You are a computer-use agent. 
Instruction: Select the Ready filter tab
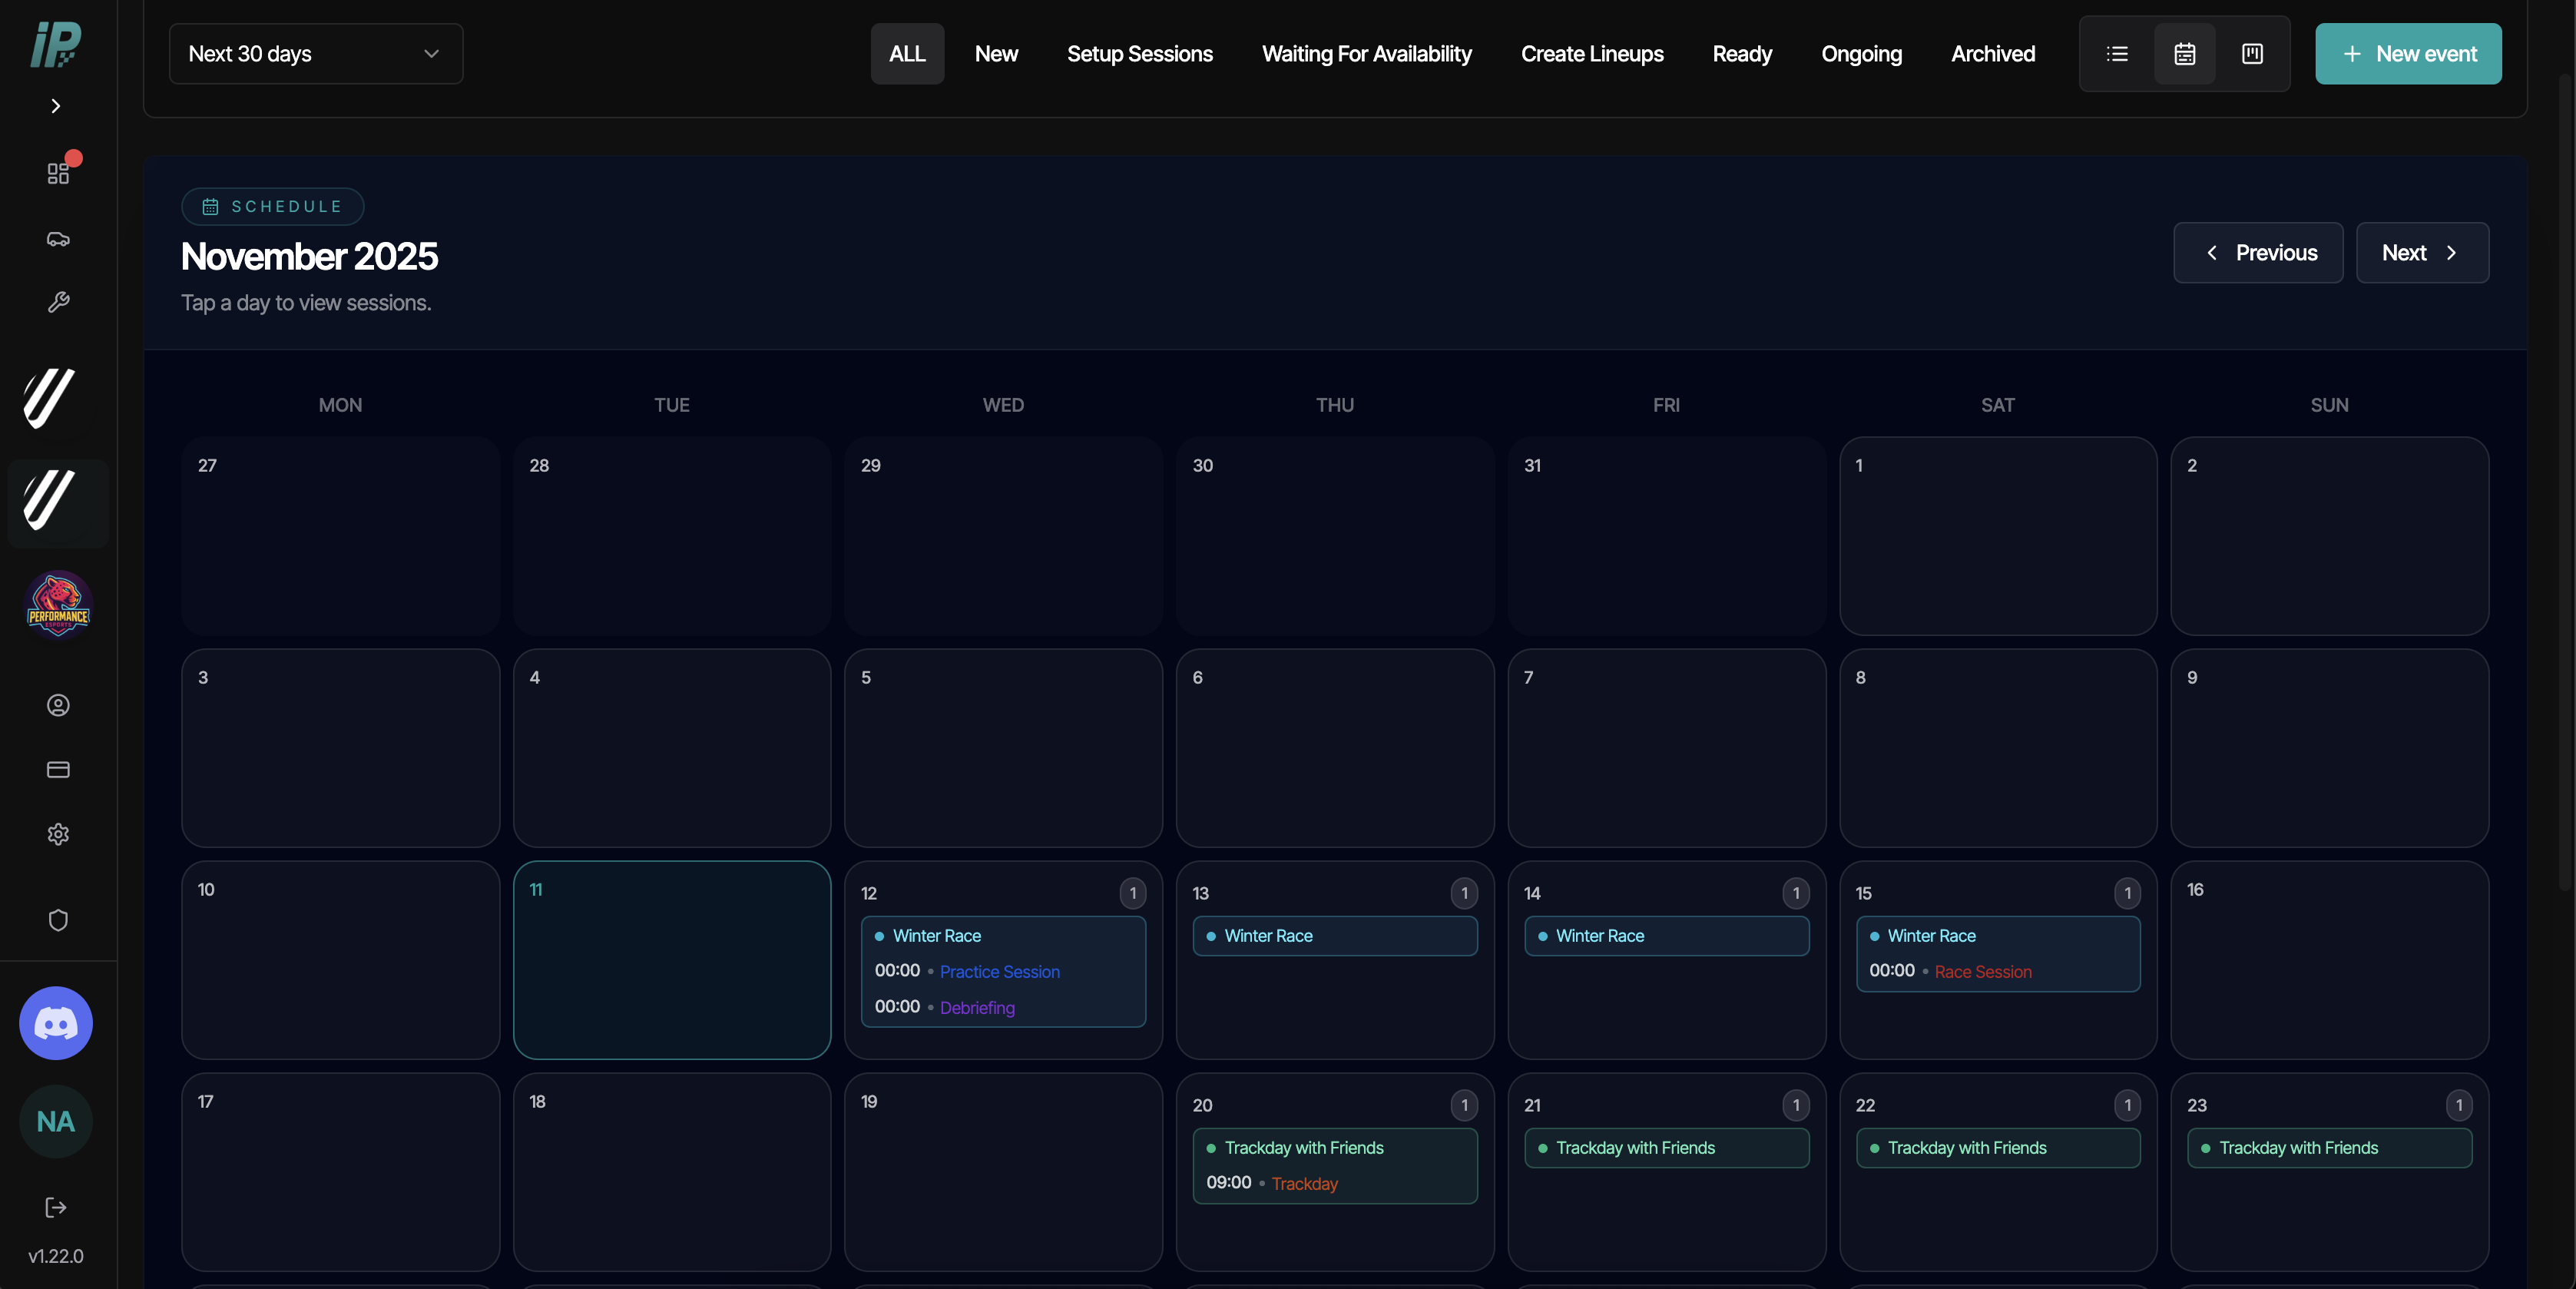point(1742,54)
